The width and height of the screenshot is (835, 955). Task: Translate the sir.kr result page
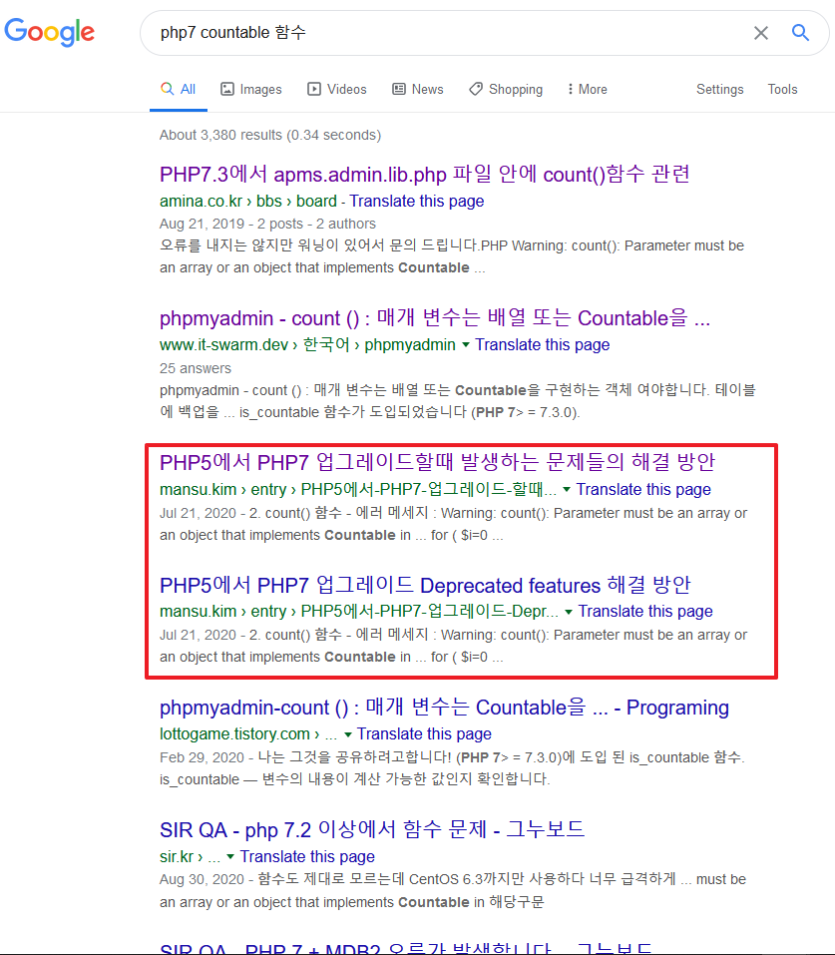pyautogui.click(x=307, y=857)
